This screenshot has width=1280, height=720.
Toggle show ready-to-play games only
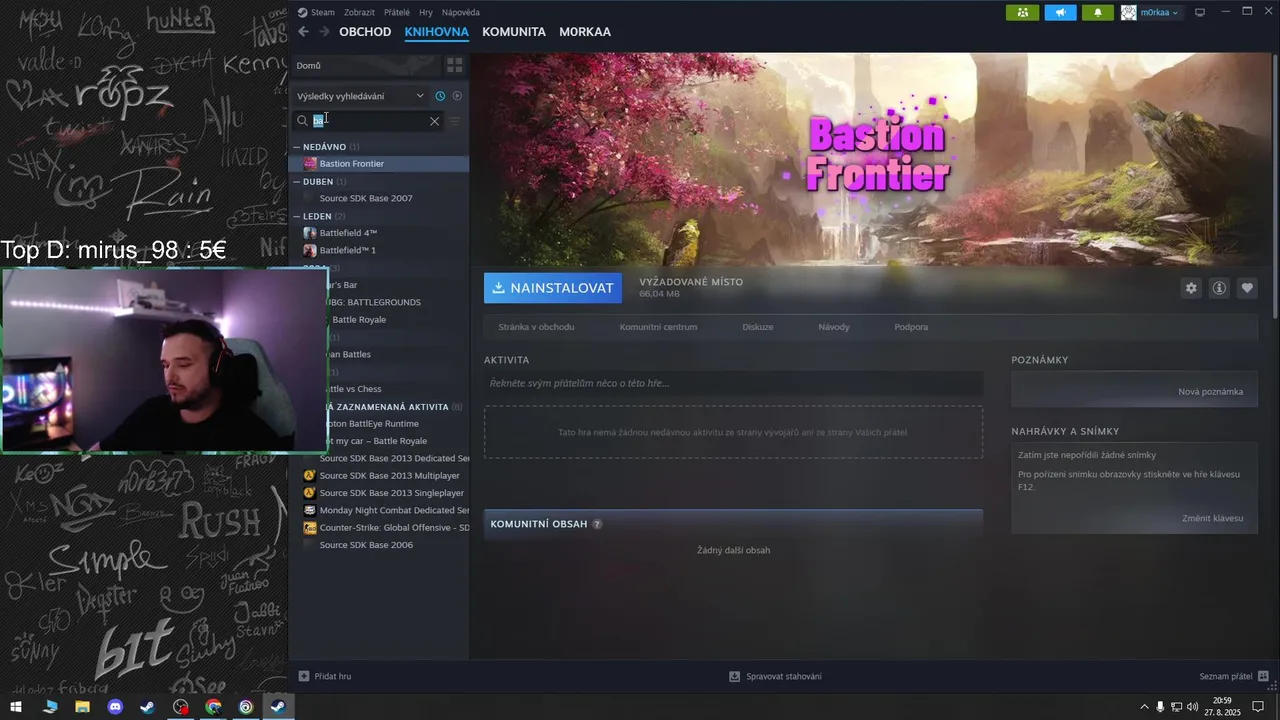(457, 96)
